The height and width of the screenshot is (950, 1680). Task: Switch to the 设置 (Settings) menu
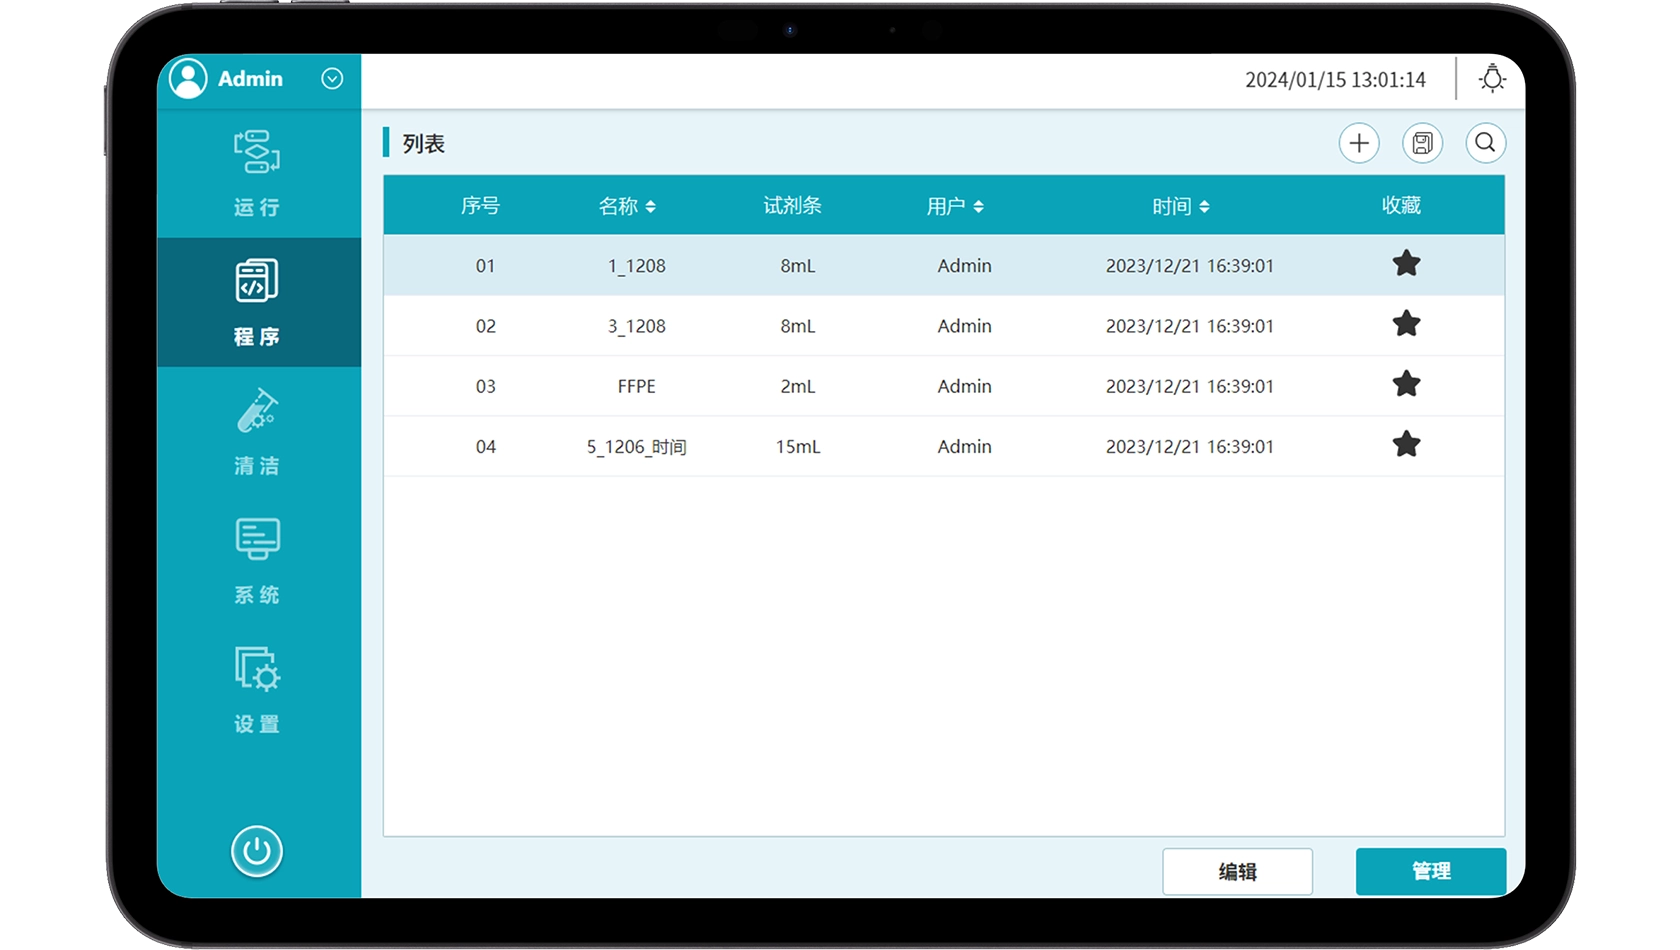(x=257, y=689)
